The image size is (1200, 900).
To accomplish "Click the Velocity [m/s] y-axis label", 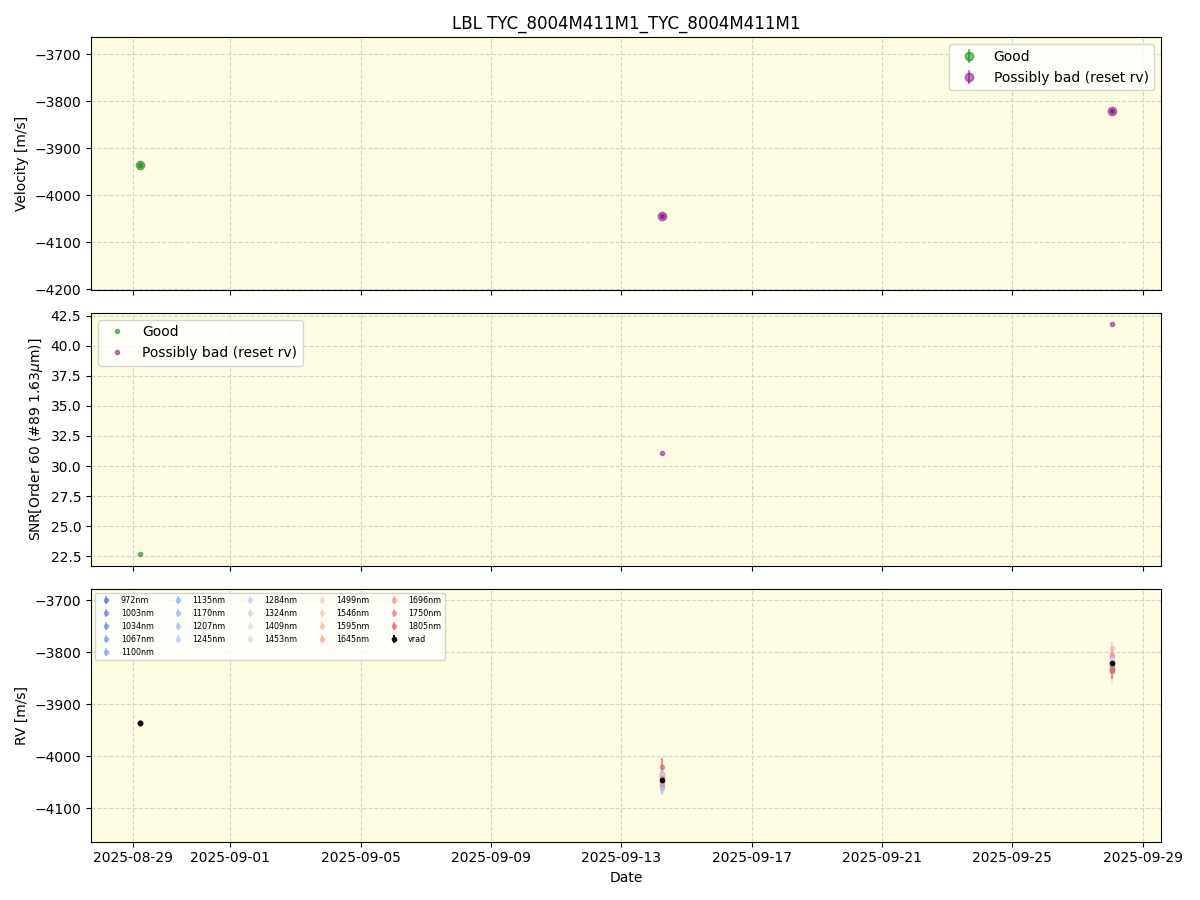I will point(21,164).
